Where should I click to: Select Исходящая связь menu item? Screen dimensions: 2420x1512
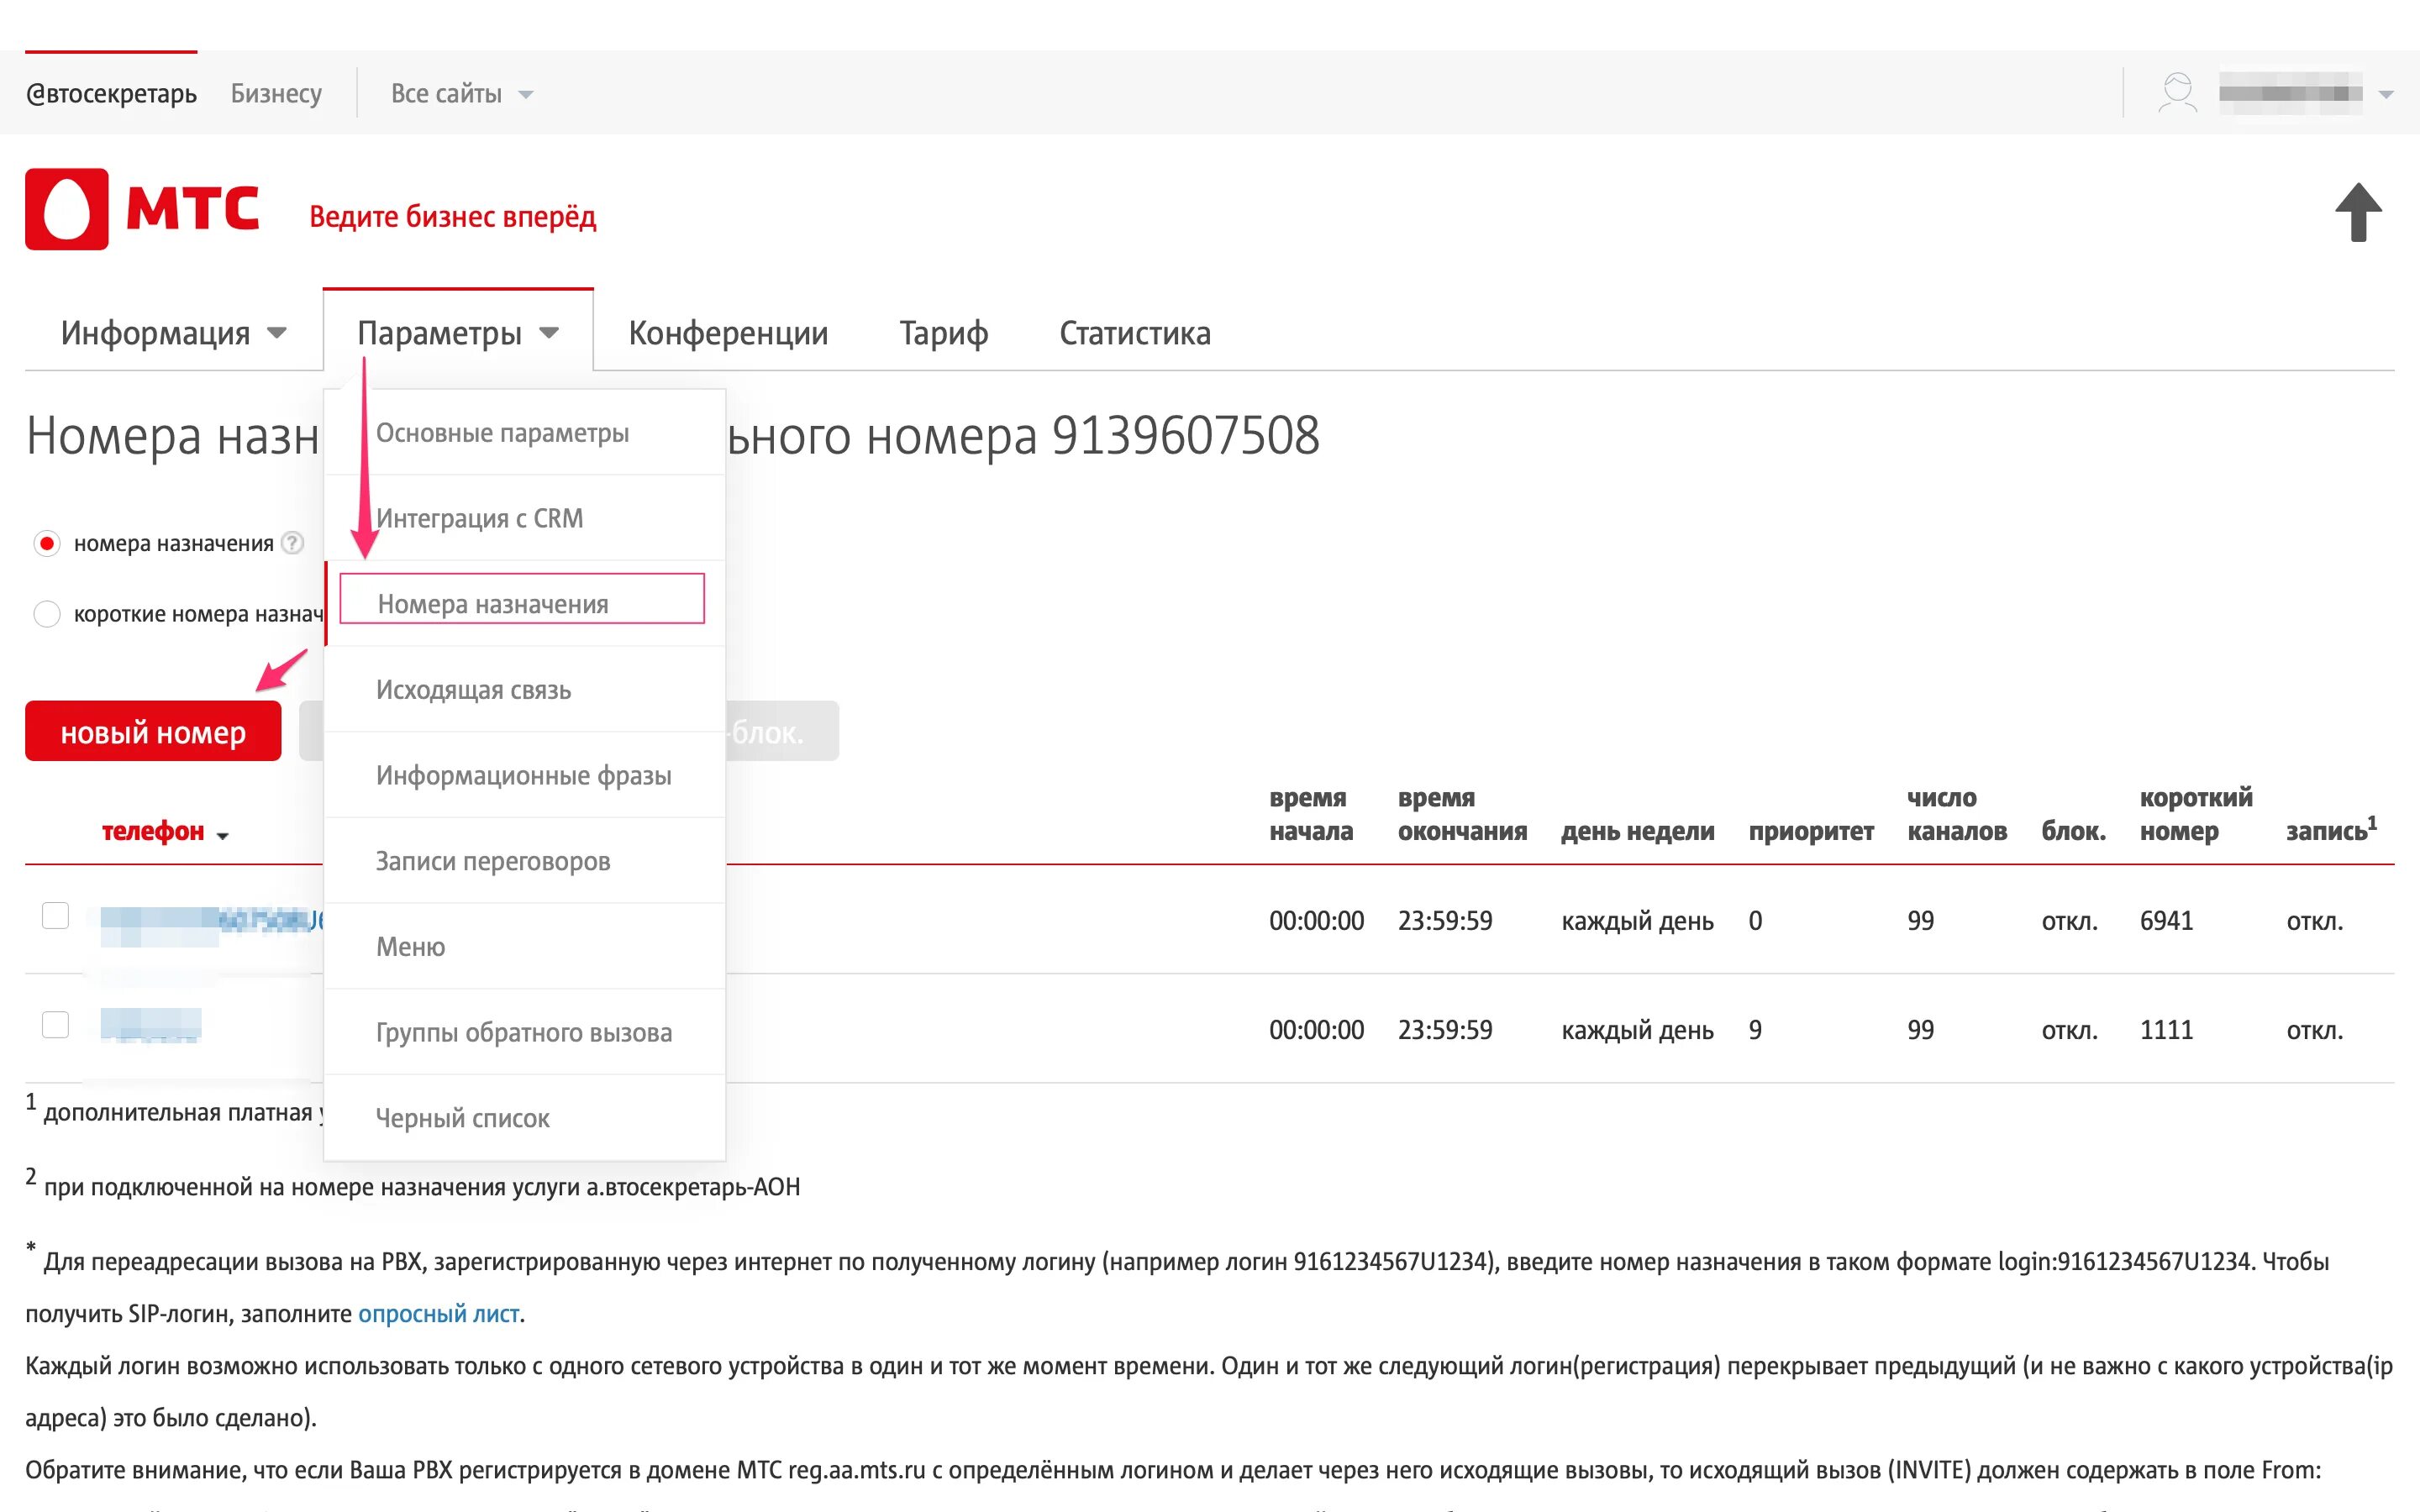(525, 690)
